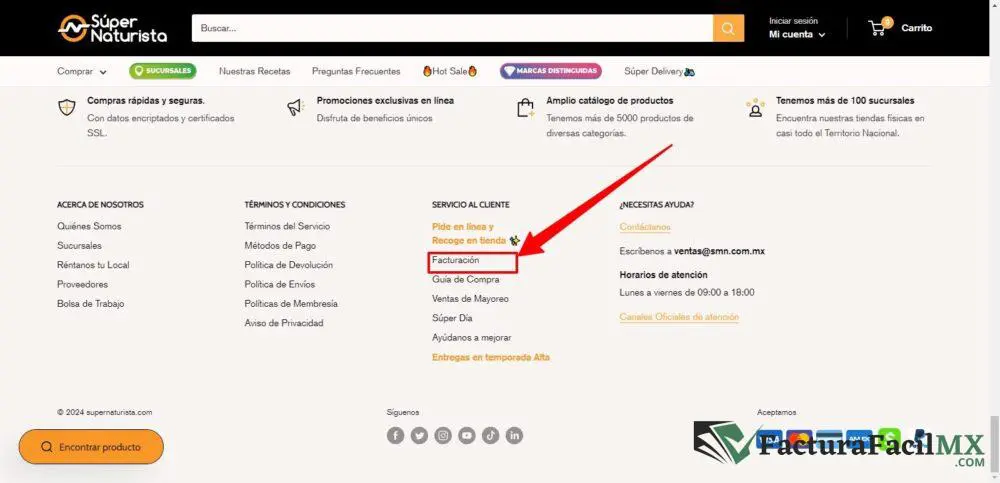Screen dimensions: 1000x483
Task: Open the Facebook social icon
Action: [x=395, y=436]
